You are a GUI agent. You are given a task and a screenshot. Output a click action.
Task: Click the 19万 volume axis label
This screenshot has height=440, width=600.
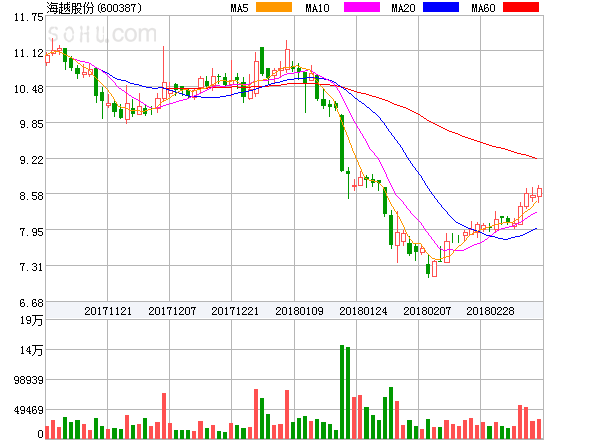click(31, 320)
